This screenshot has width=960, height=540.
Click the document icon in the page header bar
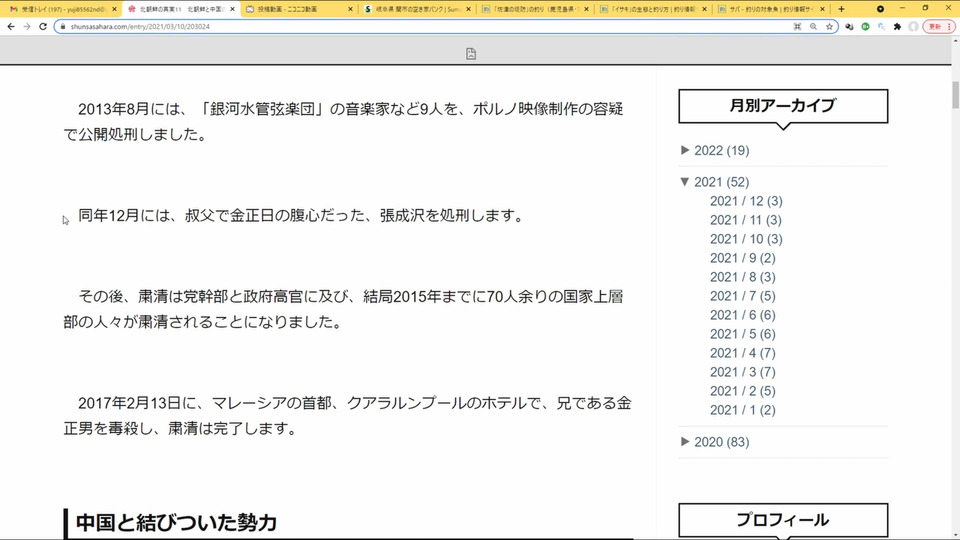471,54
